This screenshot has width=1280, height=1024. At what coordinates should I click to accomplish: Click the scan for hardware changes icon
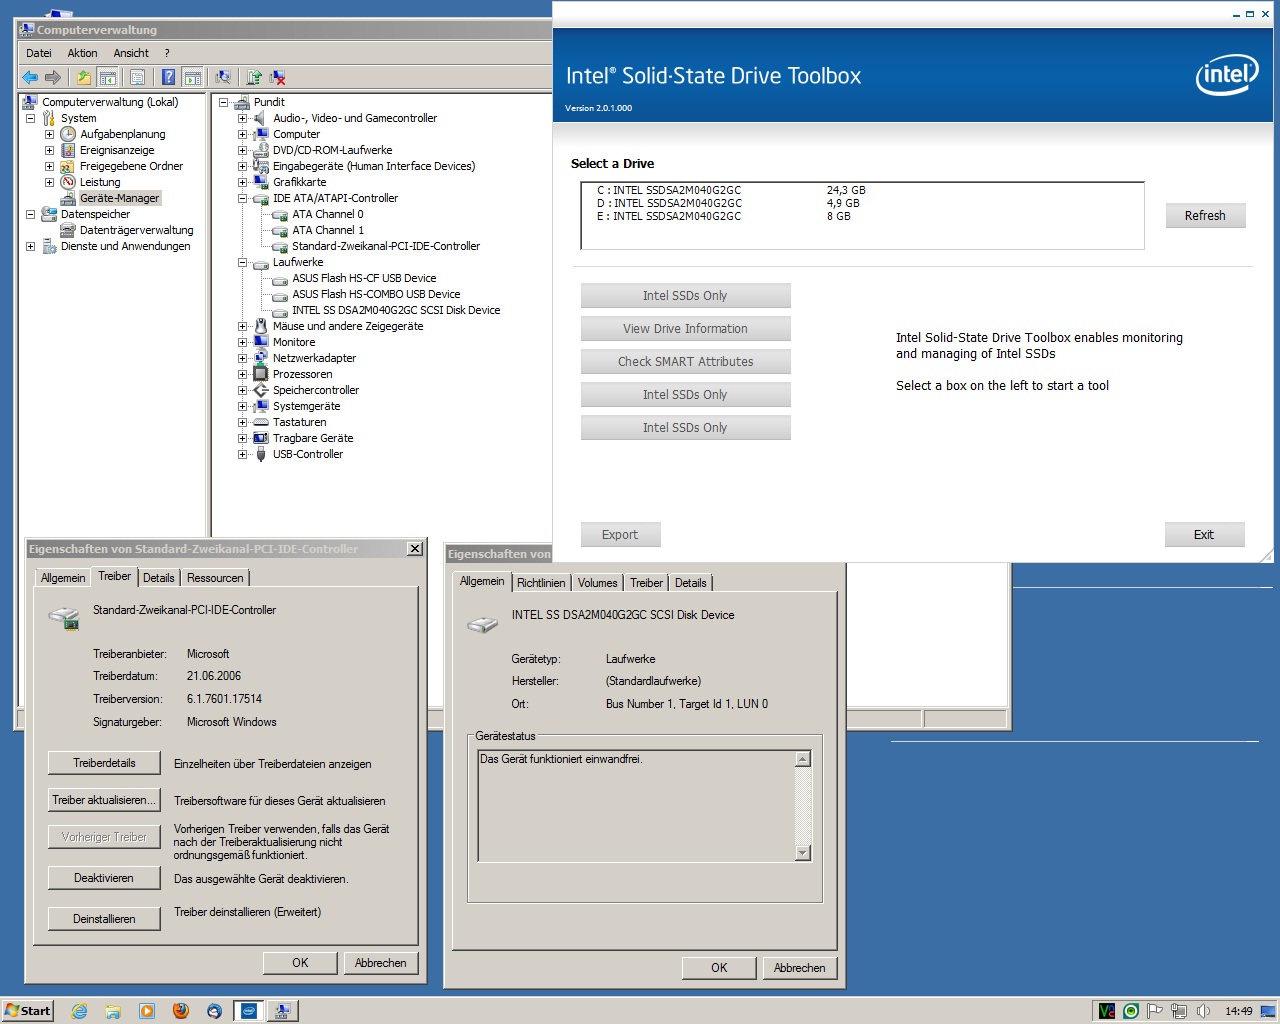coord(223,77)
